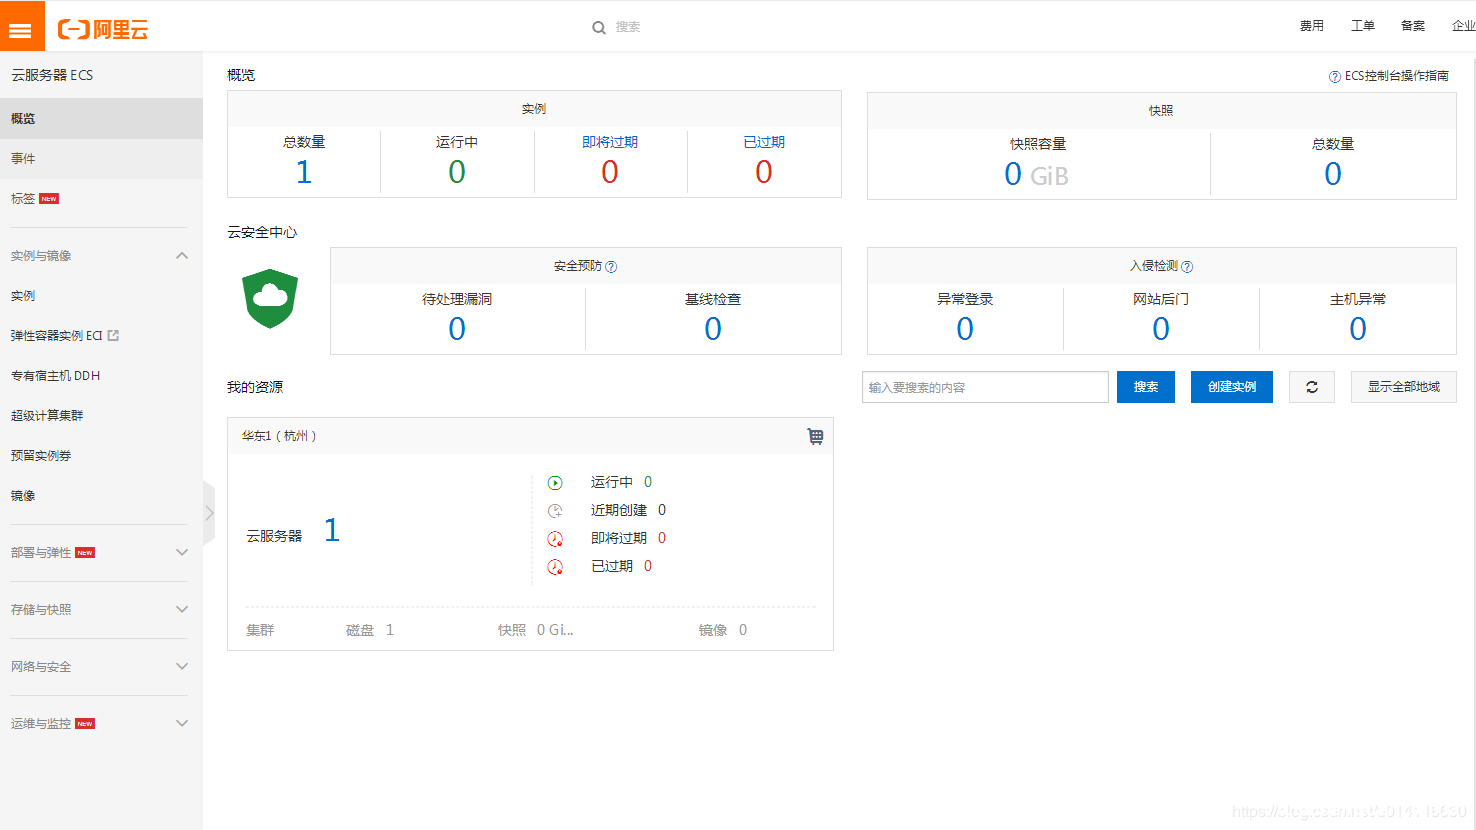The height and width of the screenshot is (830, 1476).
Task: Open the 工单 menu at top right
Action: [x=1362, y=25]
